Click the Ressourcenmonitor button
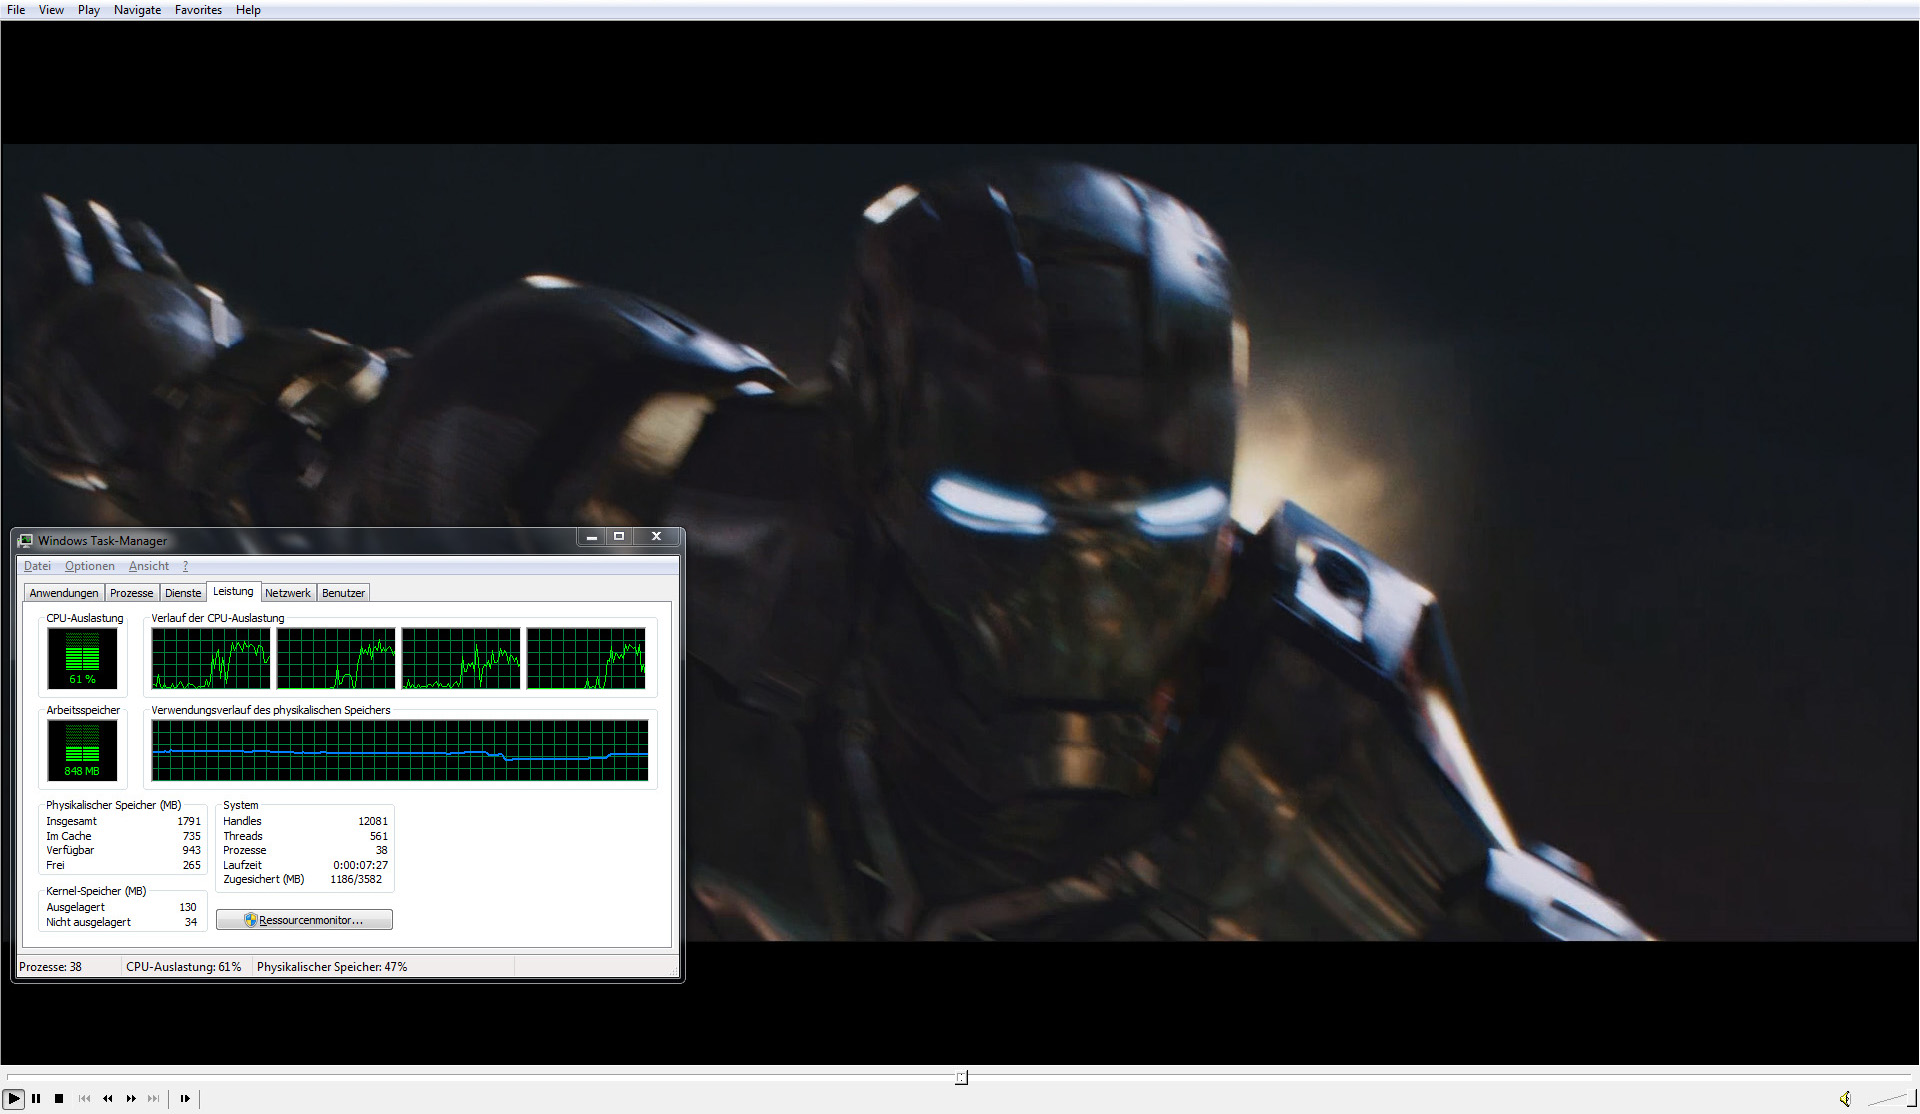 [304, 920]
